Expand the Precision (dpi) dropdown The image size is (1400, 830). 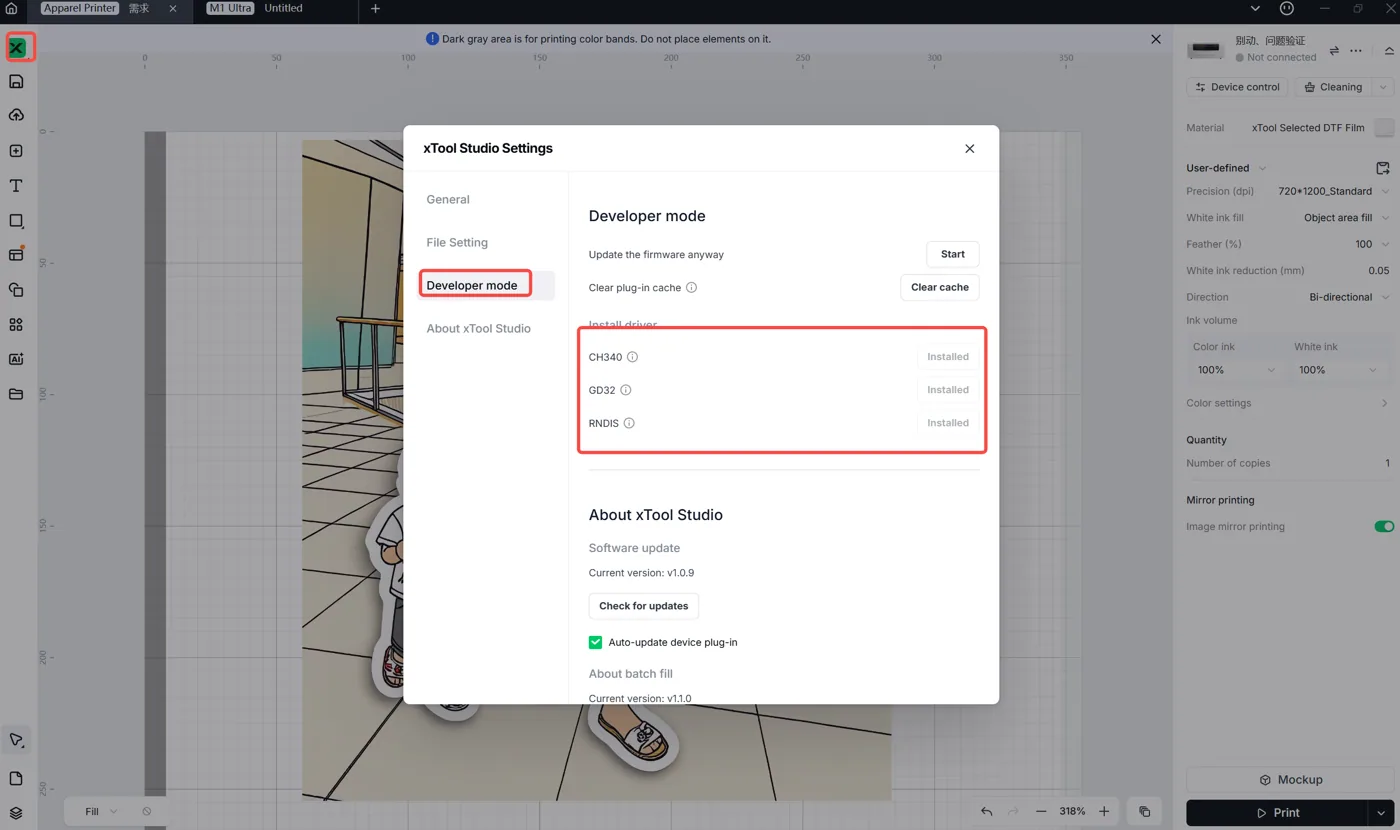point(1385,191)
